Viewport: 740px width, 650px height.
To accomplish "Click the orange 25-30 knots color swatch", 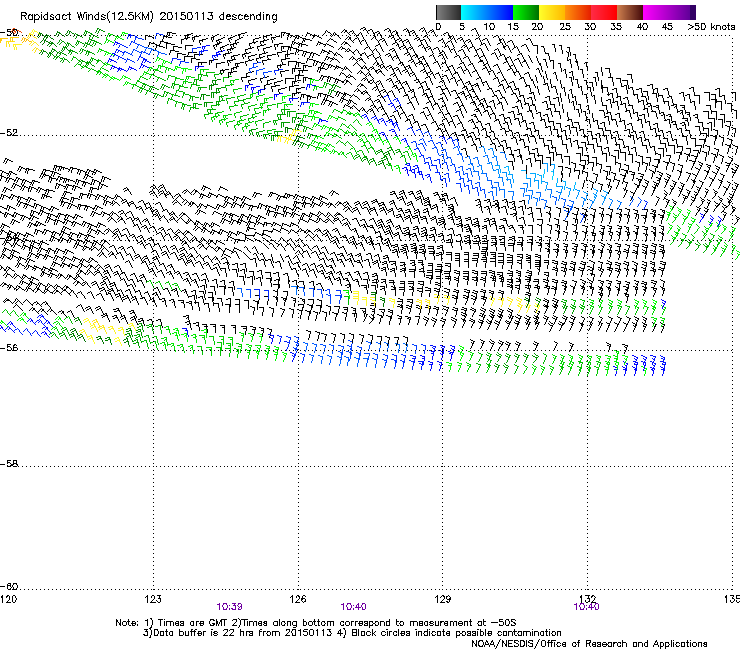I will tap(578, 12).
